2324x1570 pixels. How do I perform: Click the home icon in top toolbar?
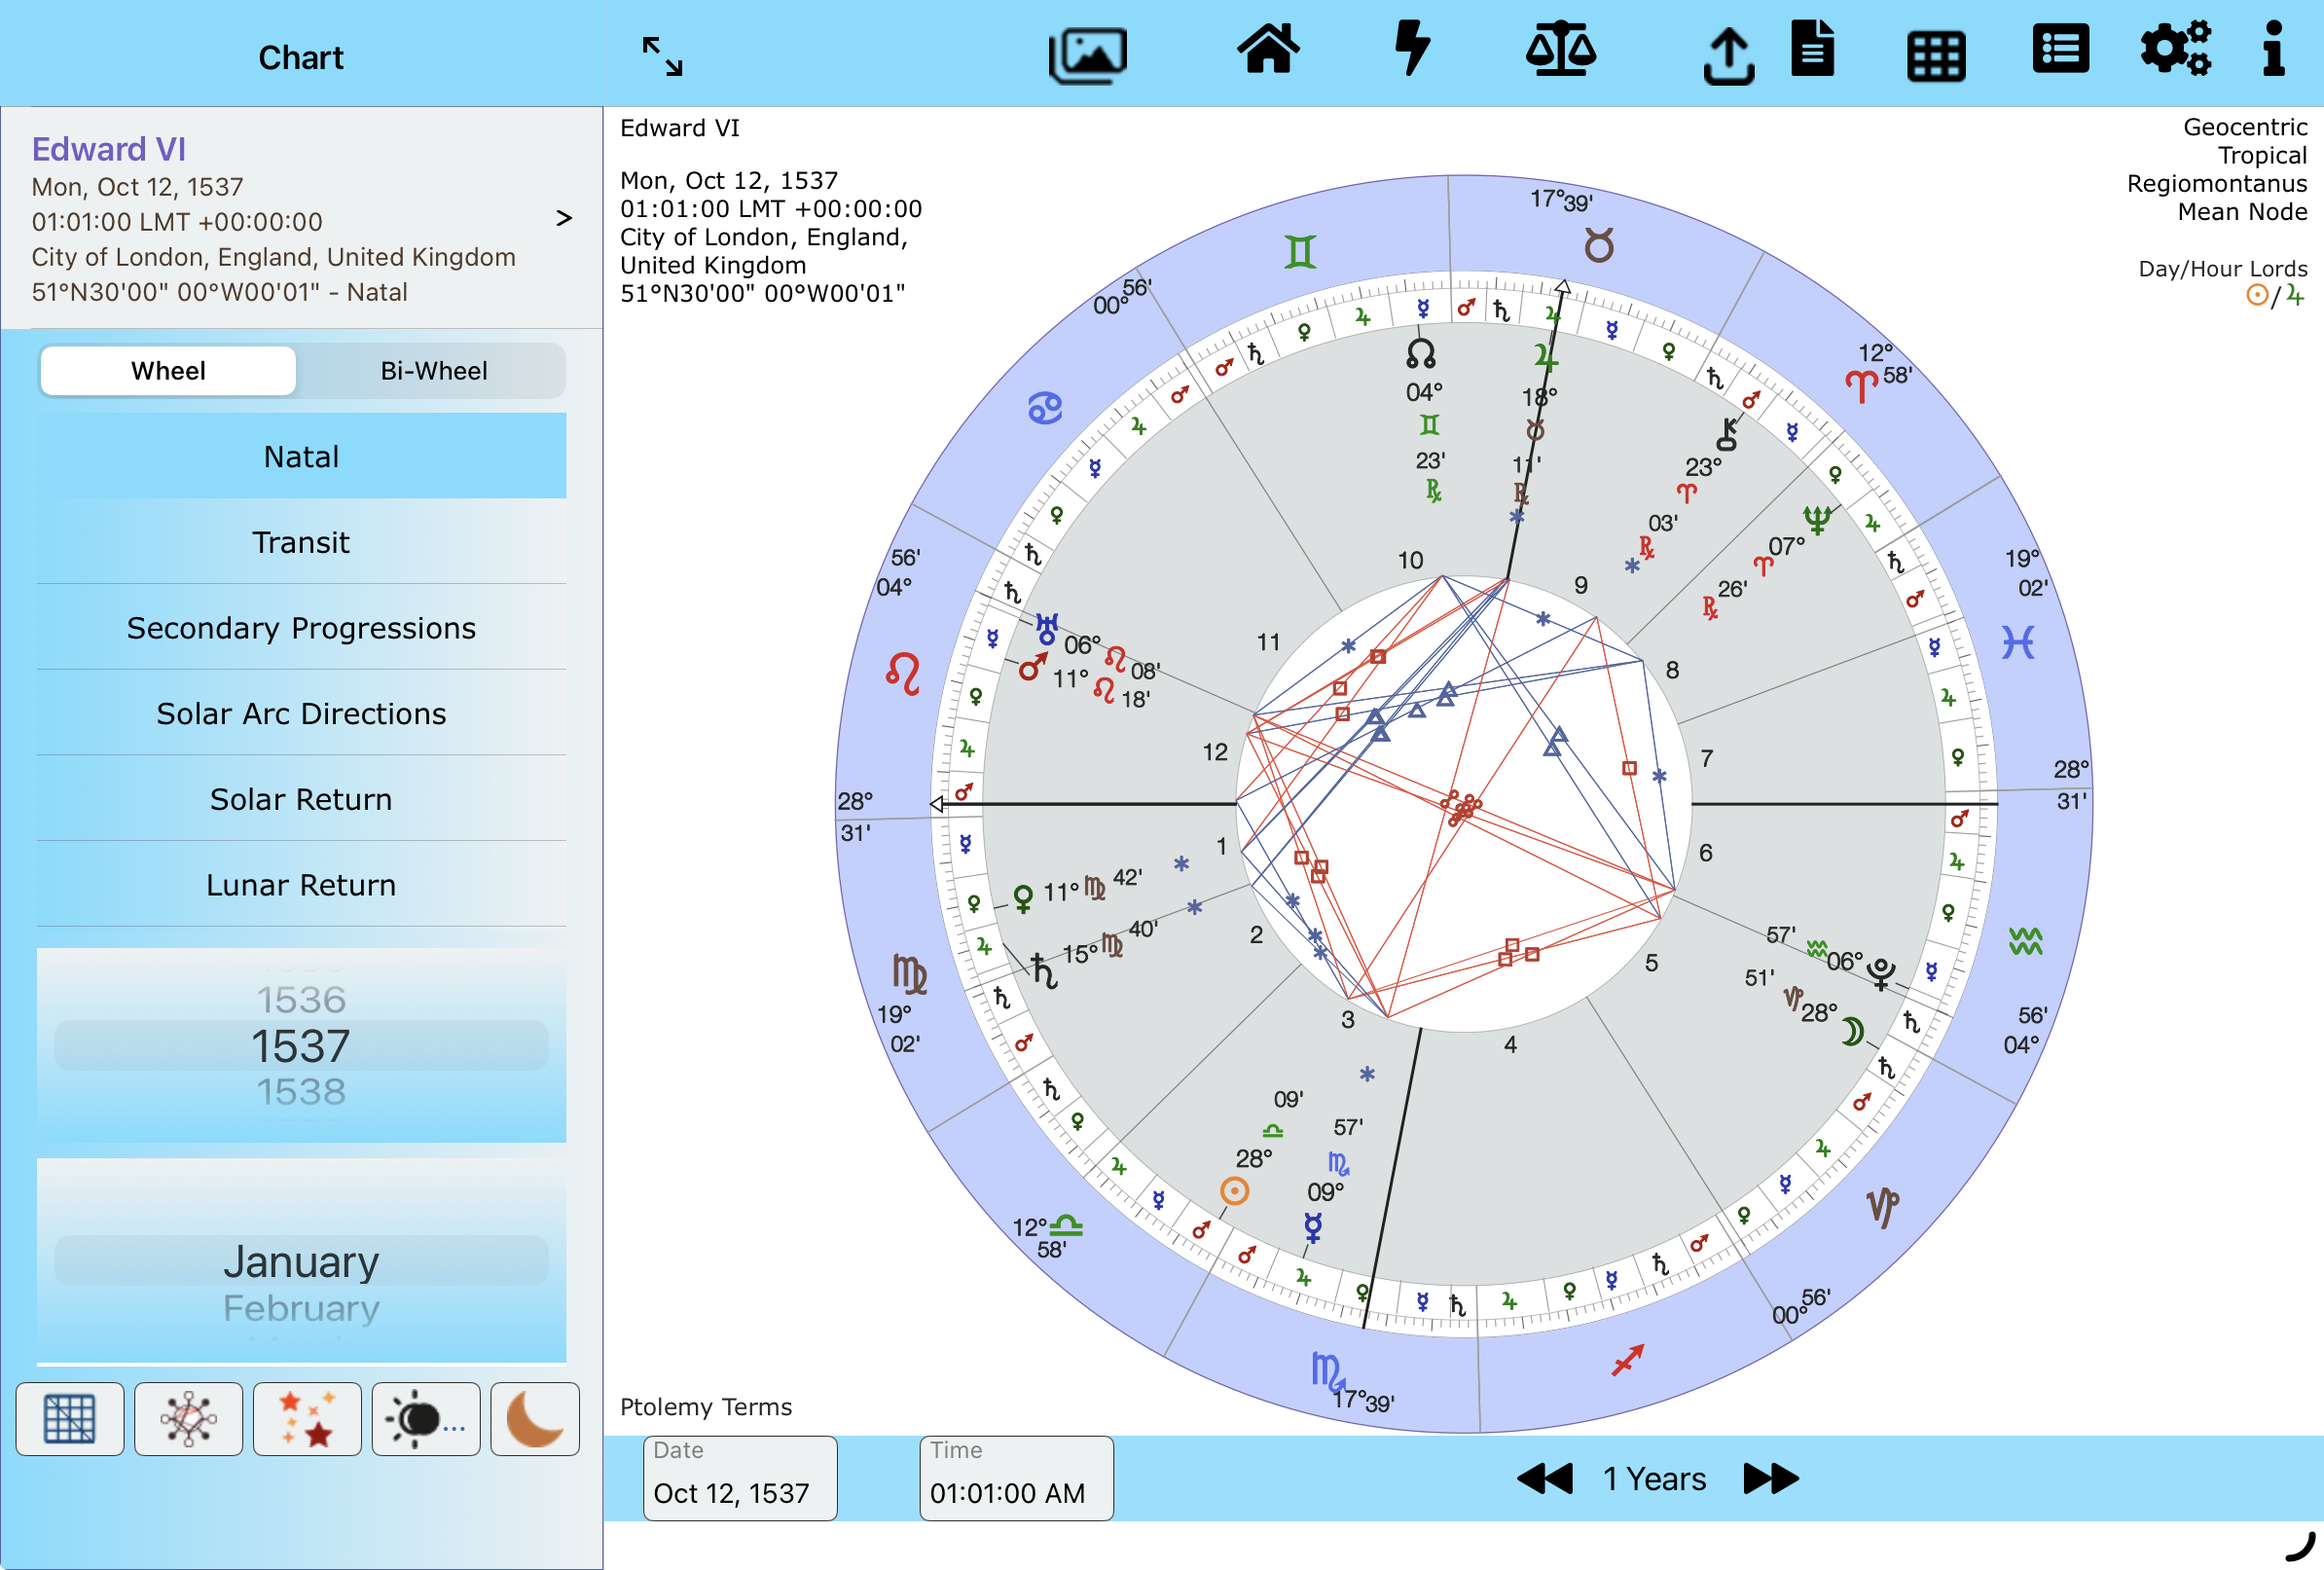[x=1268, y=50]
